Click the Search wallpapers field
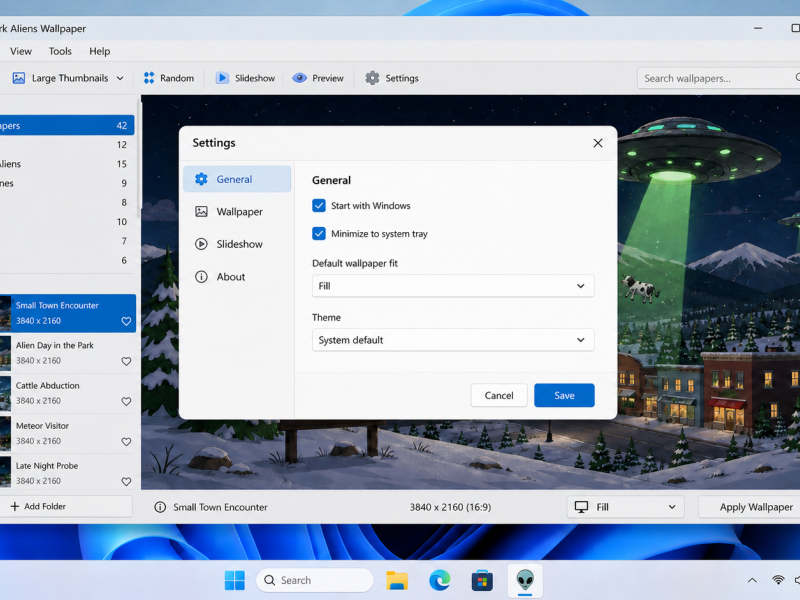 718,78
